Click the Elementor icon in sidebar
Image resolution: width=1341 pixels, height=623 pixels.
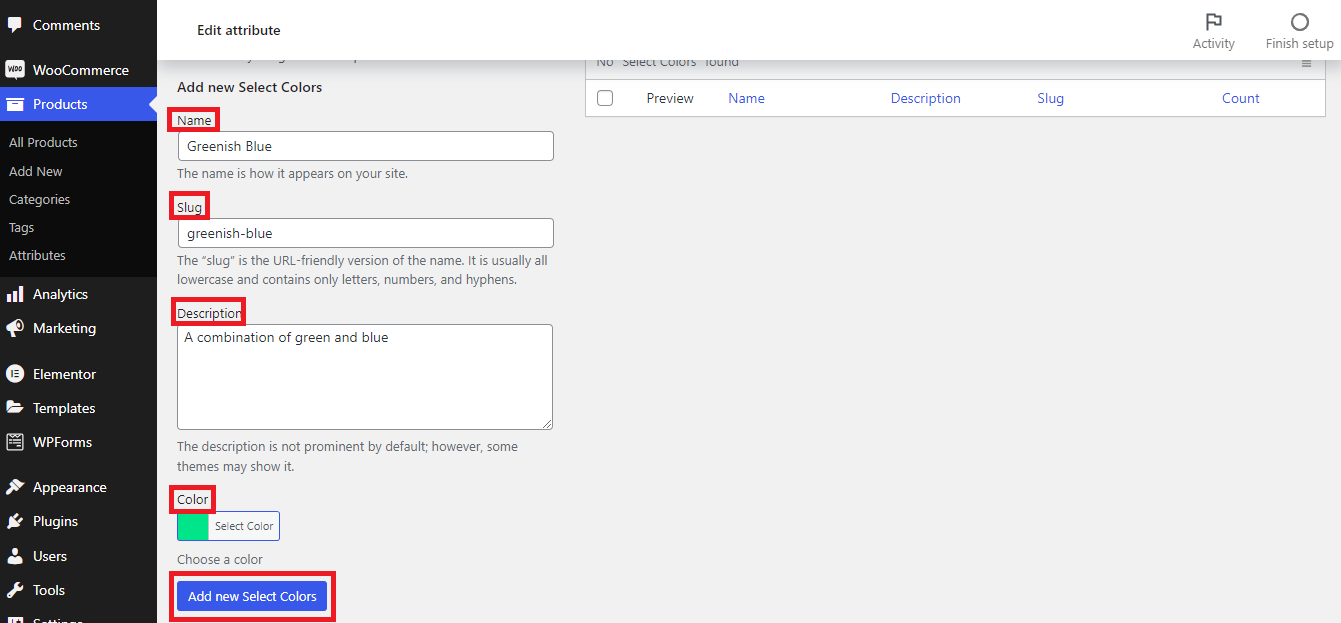coord(15,374)
